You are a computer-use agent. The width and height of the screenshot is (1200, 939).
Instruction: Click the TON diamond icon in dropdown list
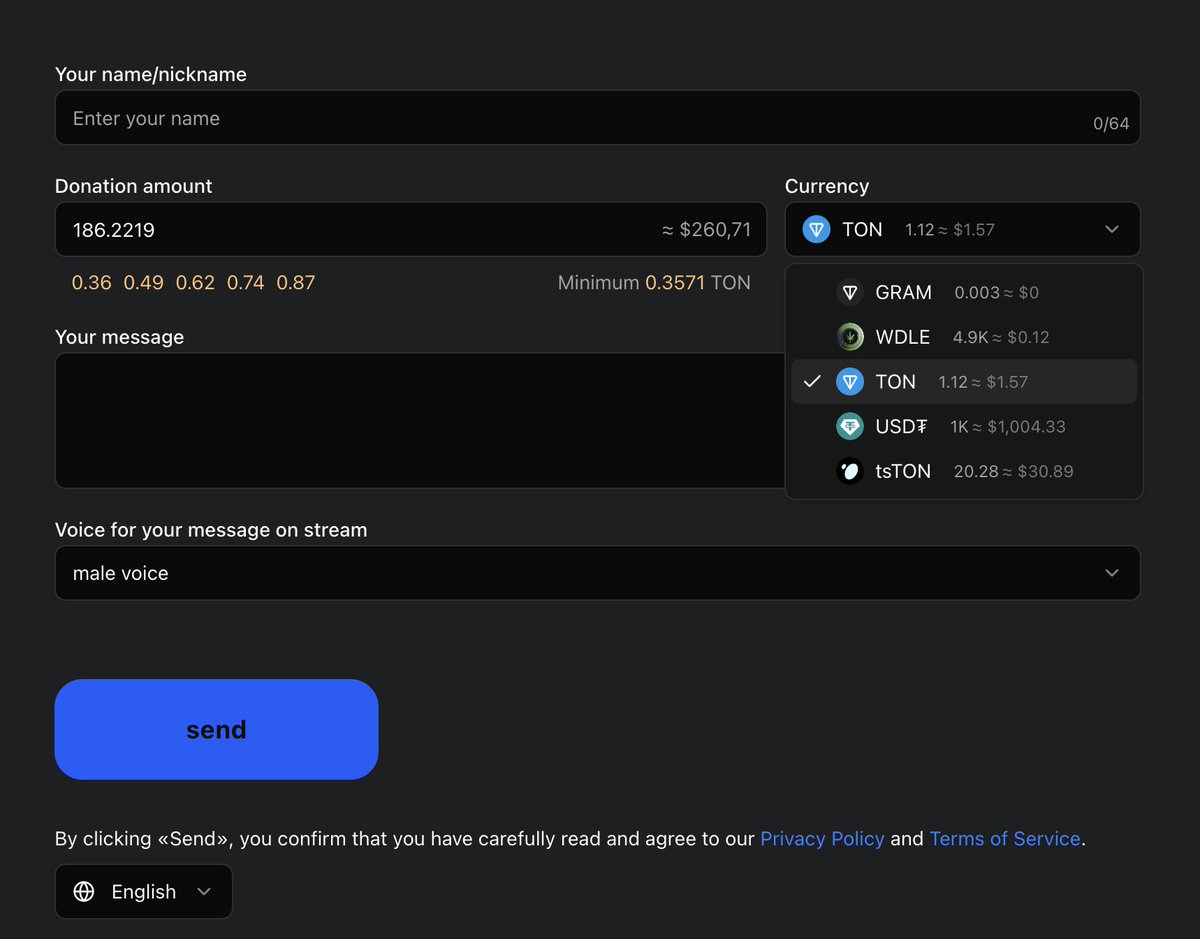(850, 381)
